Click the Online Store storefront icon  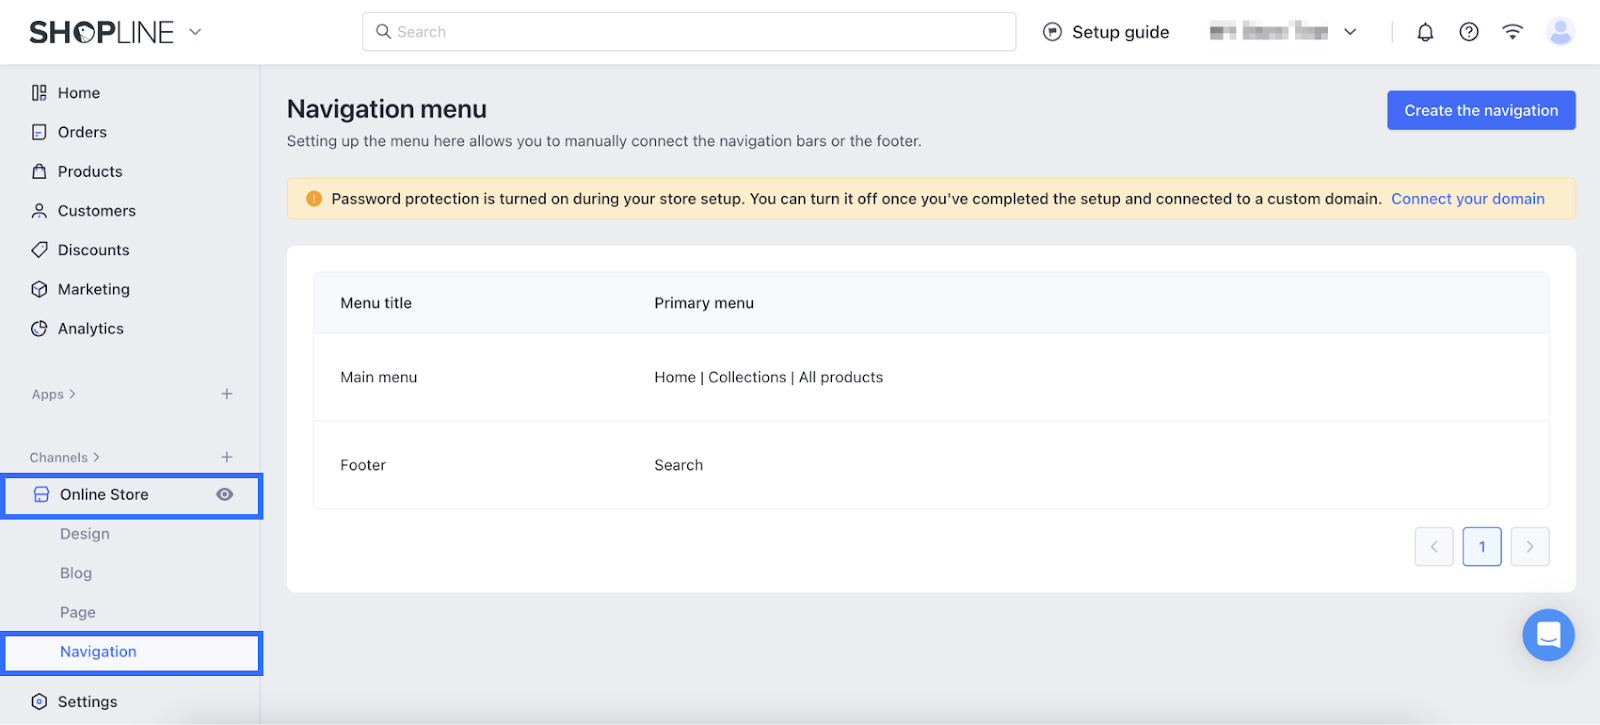41,494
